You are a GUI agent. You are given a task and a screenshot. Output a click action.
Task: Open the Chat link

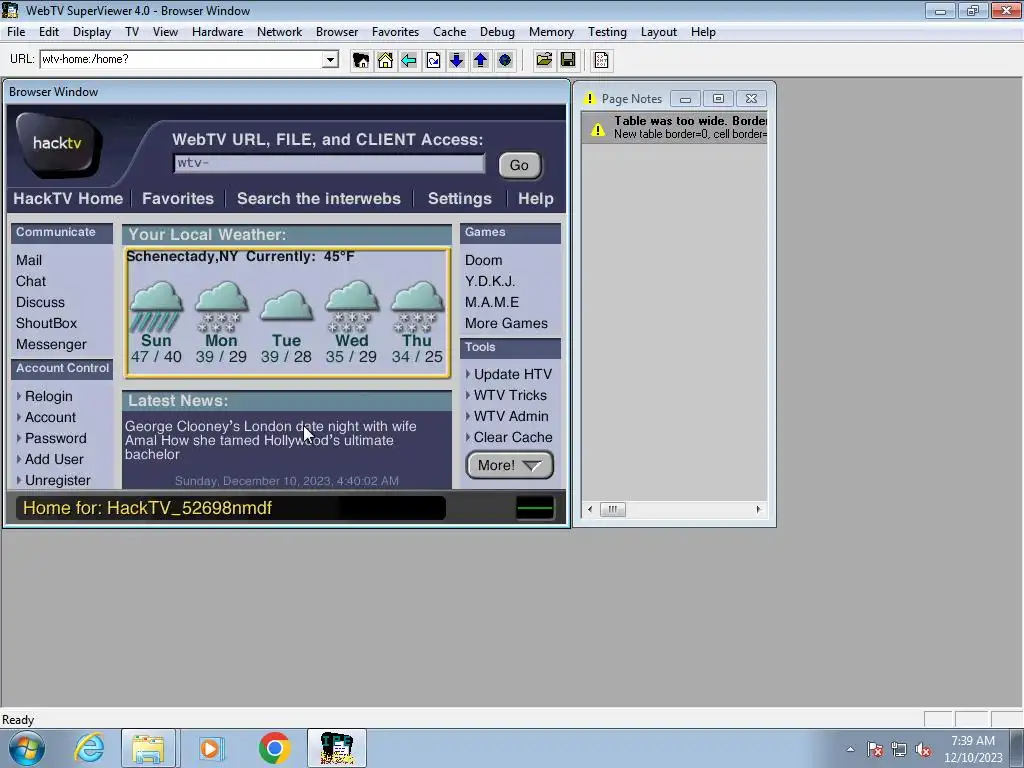31,281
